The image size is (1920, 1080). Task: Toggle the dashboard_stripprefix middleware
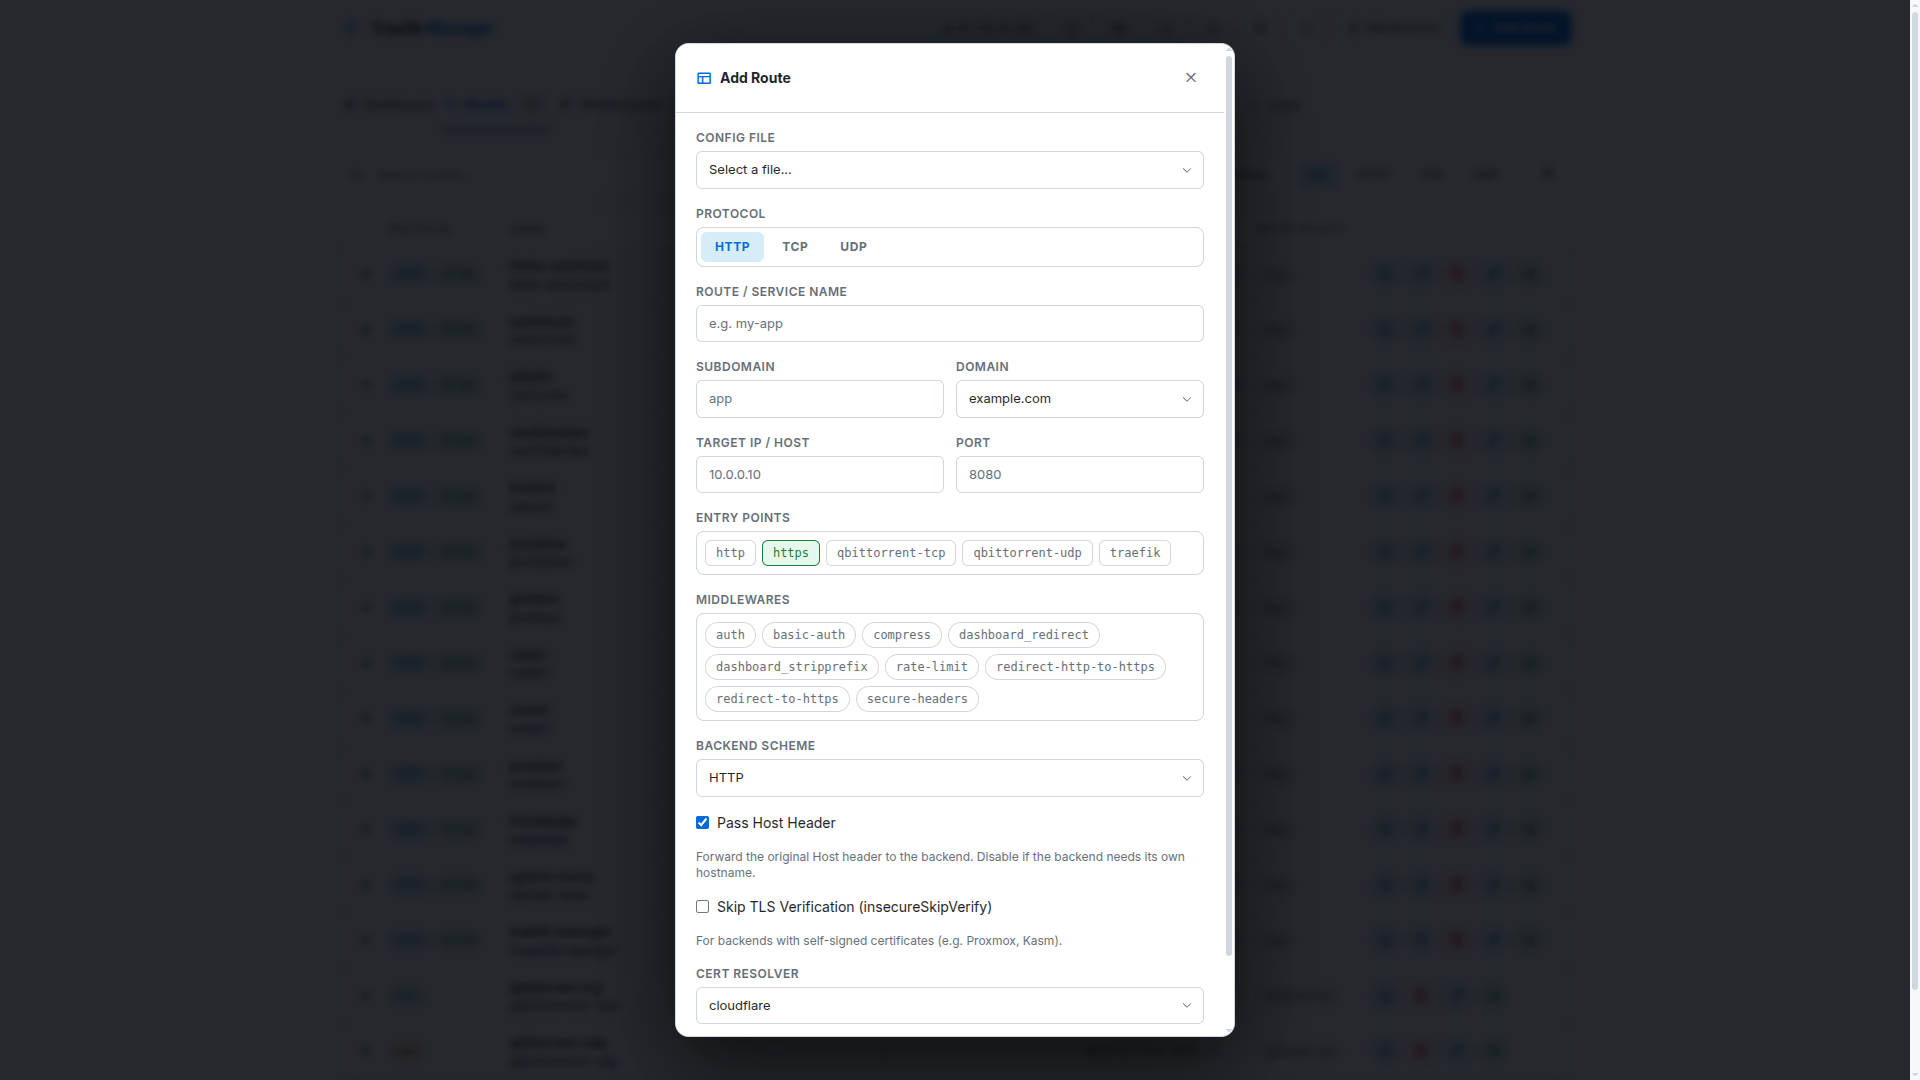791,667
